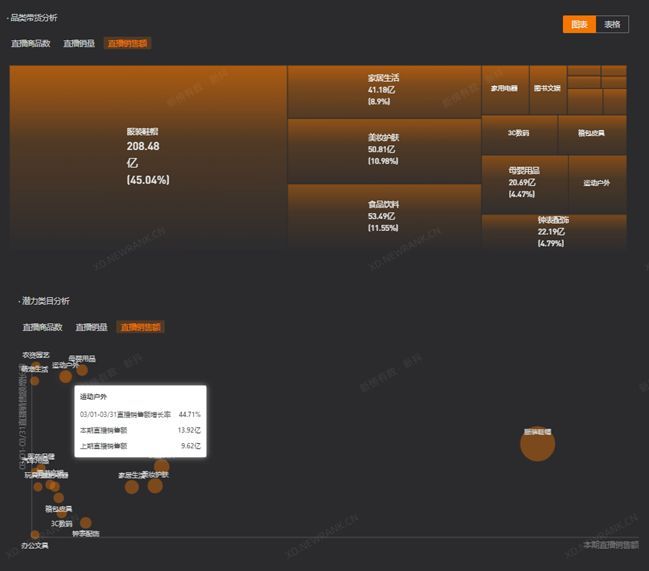Select 直播商品数 tab in 潜力类目分析

click(x=43, y=327)
